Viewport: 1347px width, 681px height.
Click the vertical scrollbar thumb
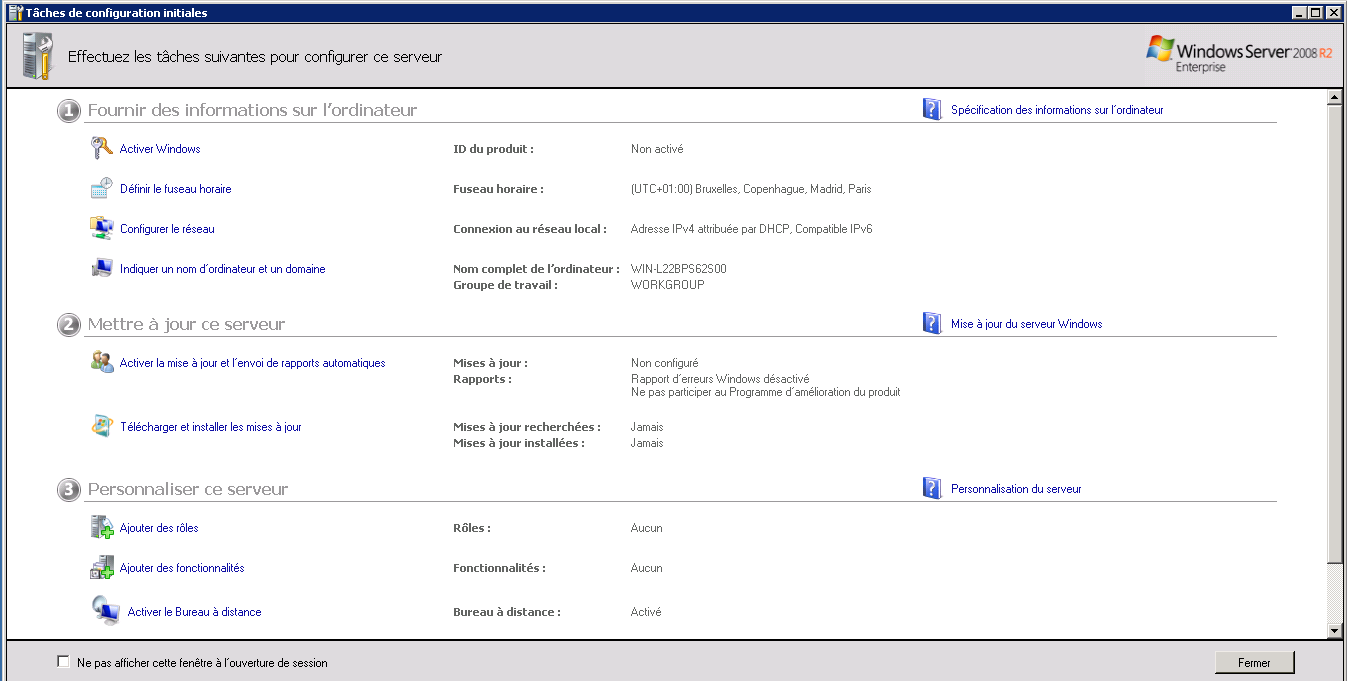point(1334,333)
